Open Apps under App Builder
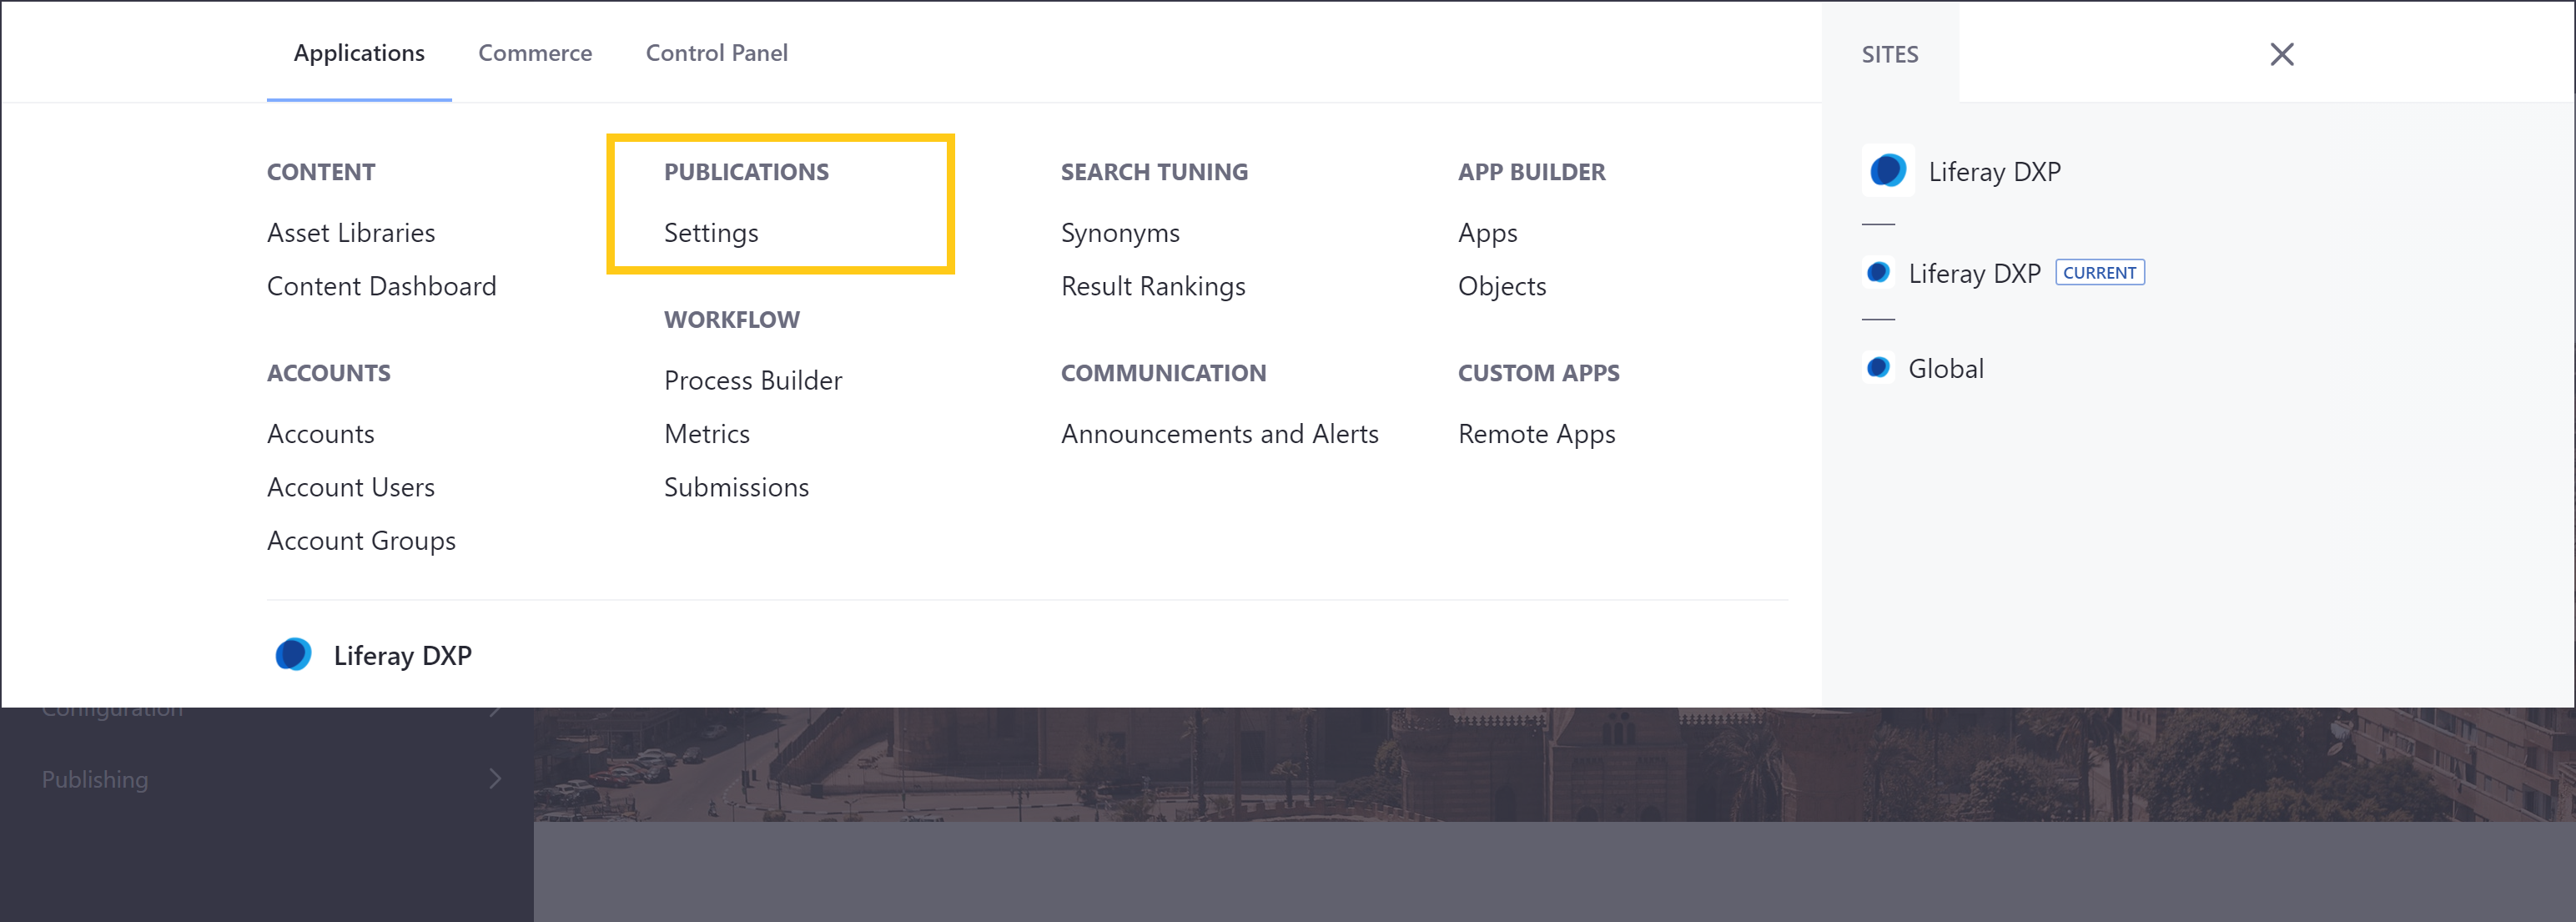The image size is (2576, 922). click(1487, 233)
